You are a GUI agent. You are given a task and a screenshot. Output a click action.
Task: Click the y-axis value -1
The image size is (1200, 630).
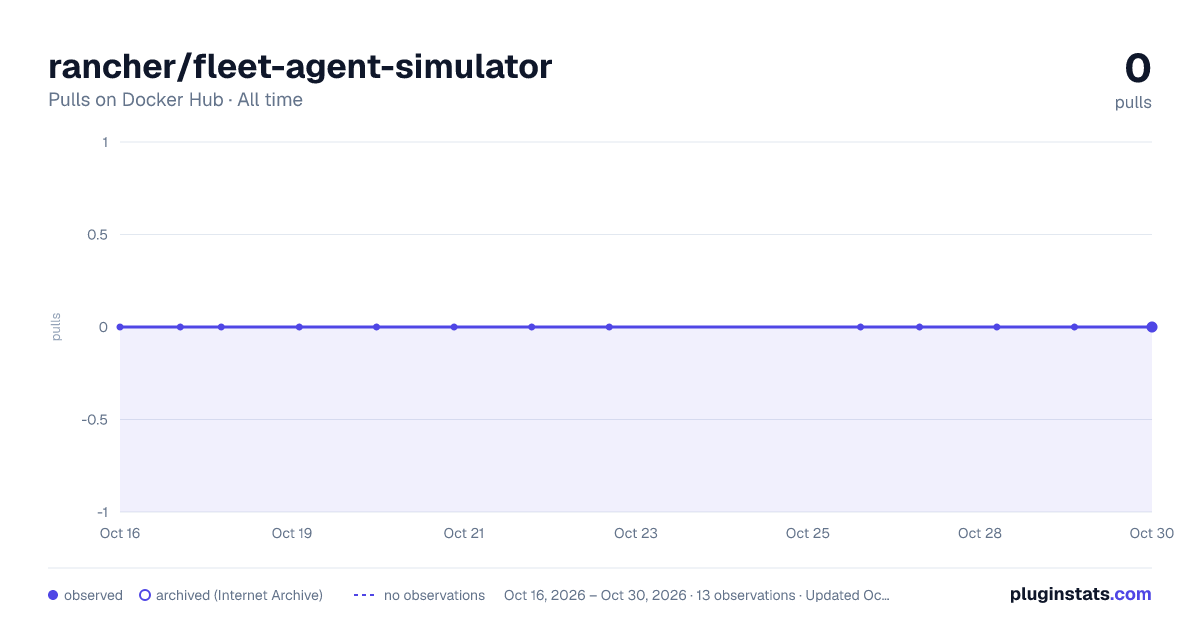102,512
